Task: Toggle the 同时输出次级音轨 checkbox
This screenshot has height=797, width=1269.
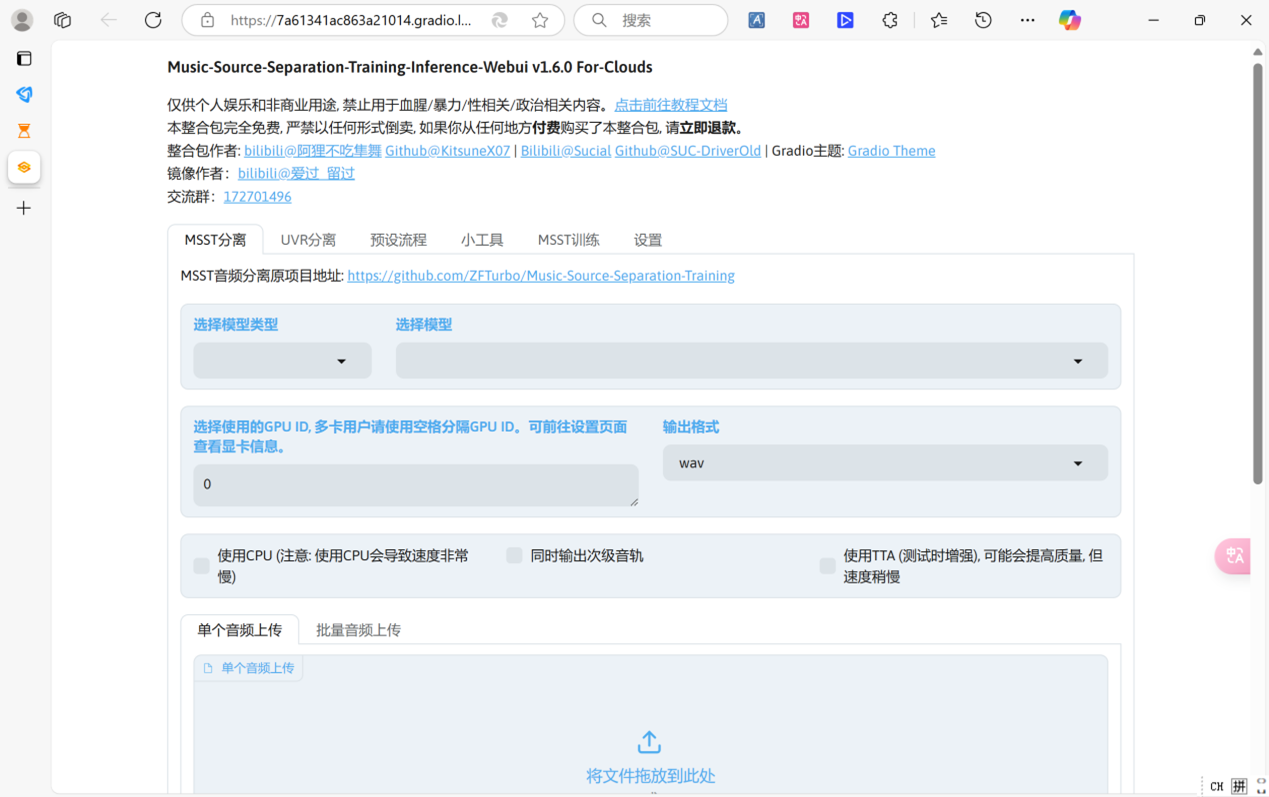Action: point(514,556)
